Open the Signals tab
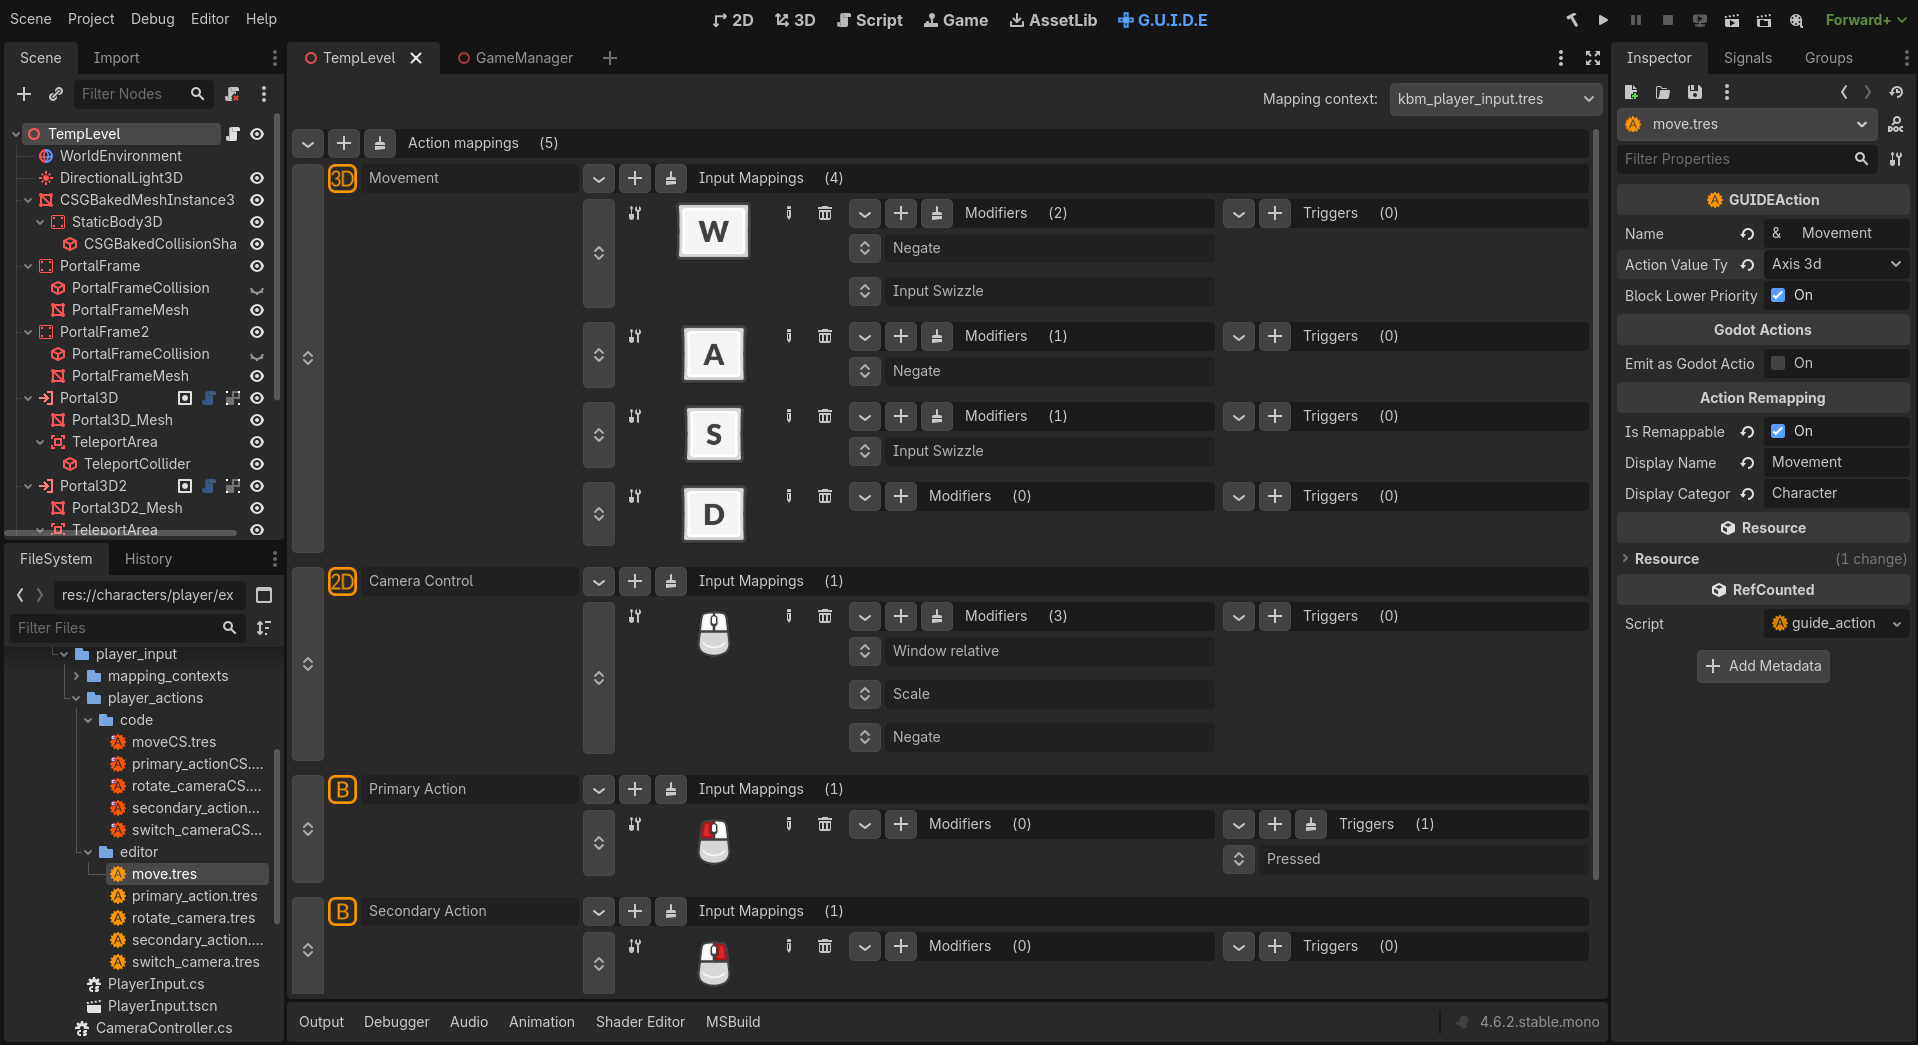 (1747, 58)
